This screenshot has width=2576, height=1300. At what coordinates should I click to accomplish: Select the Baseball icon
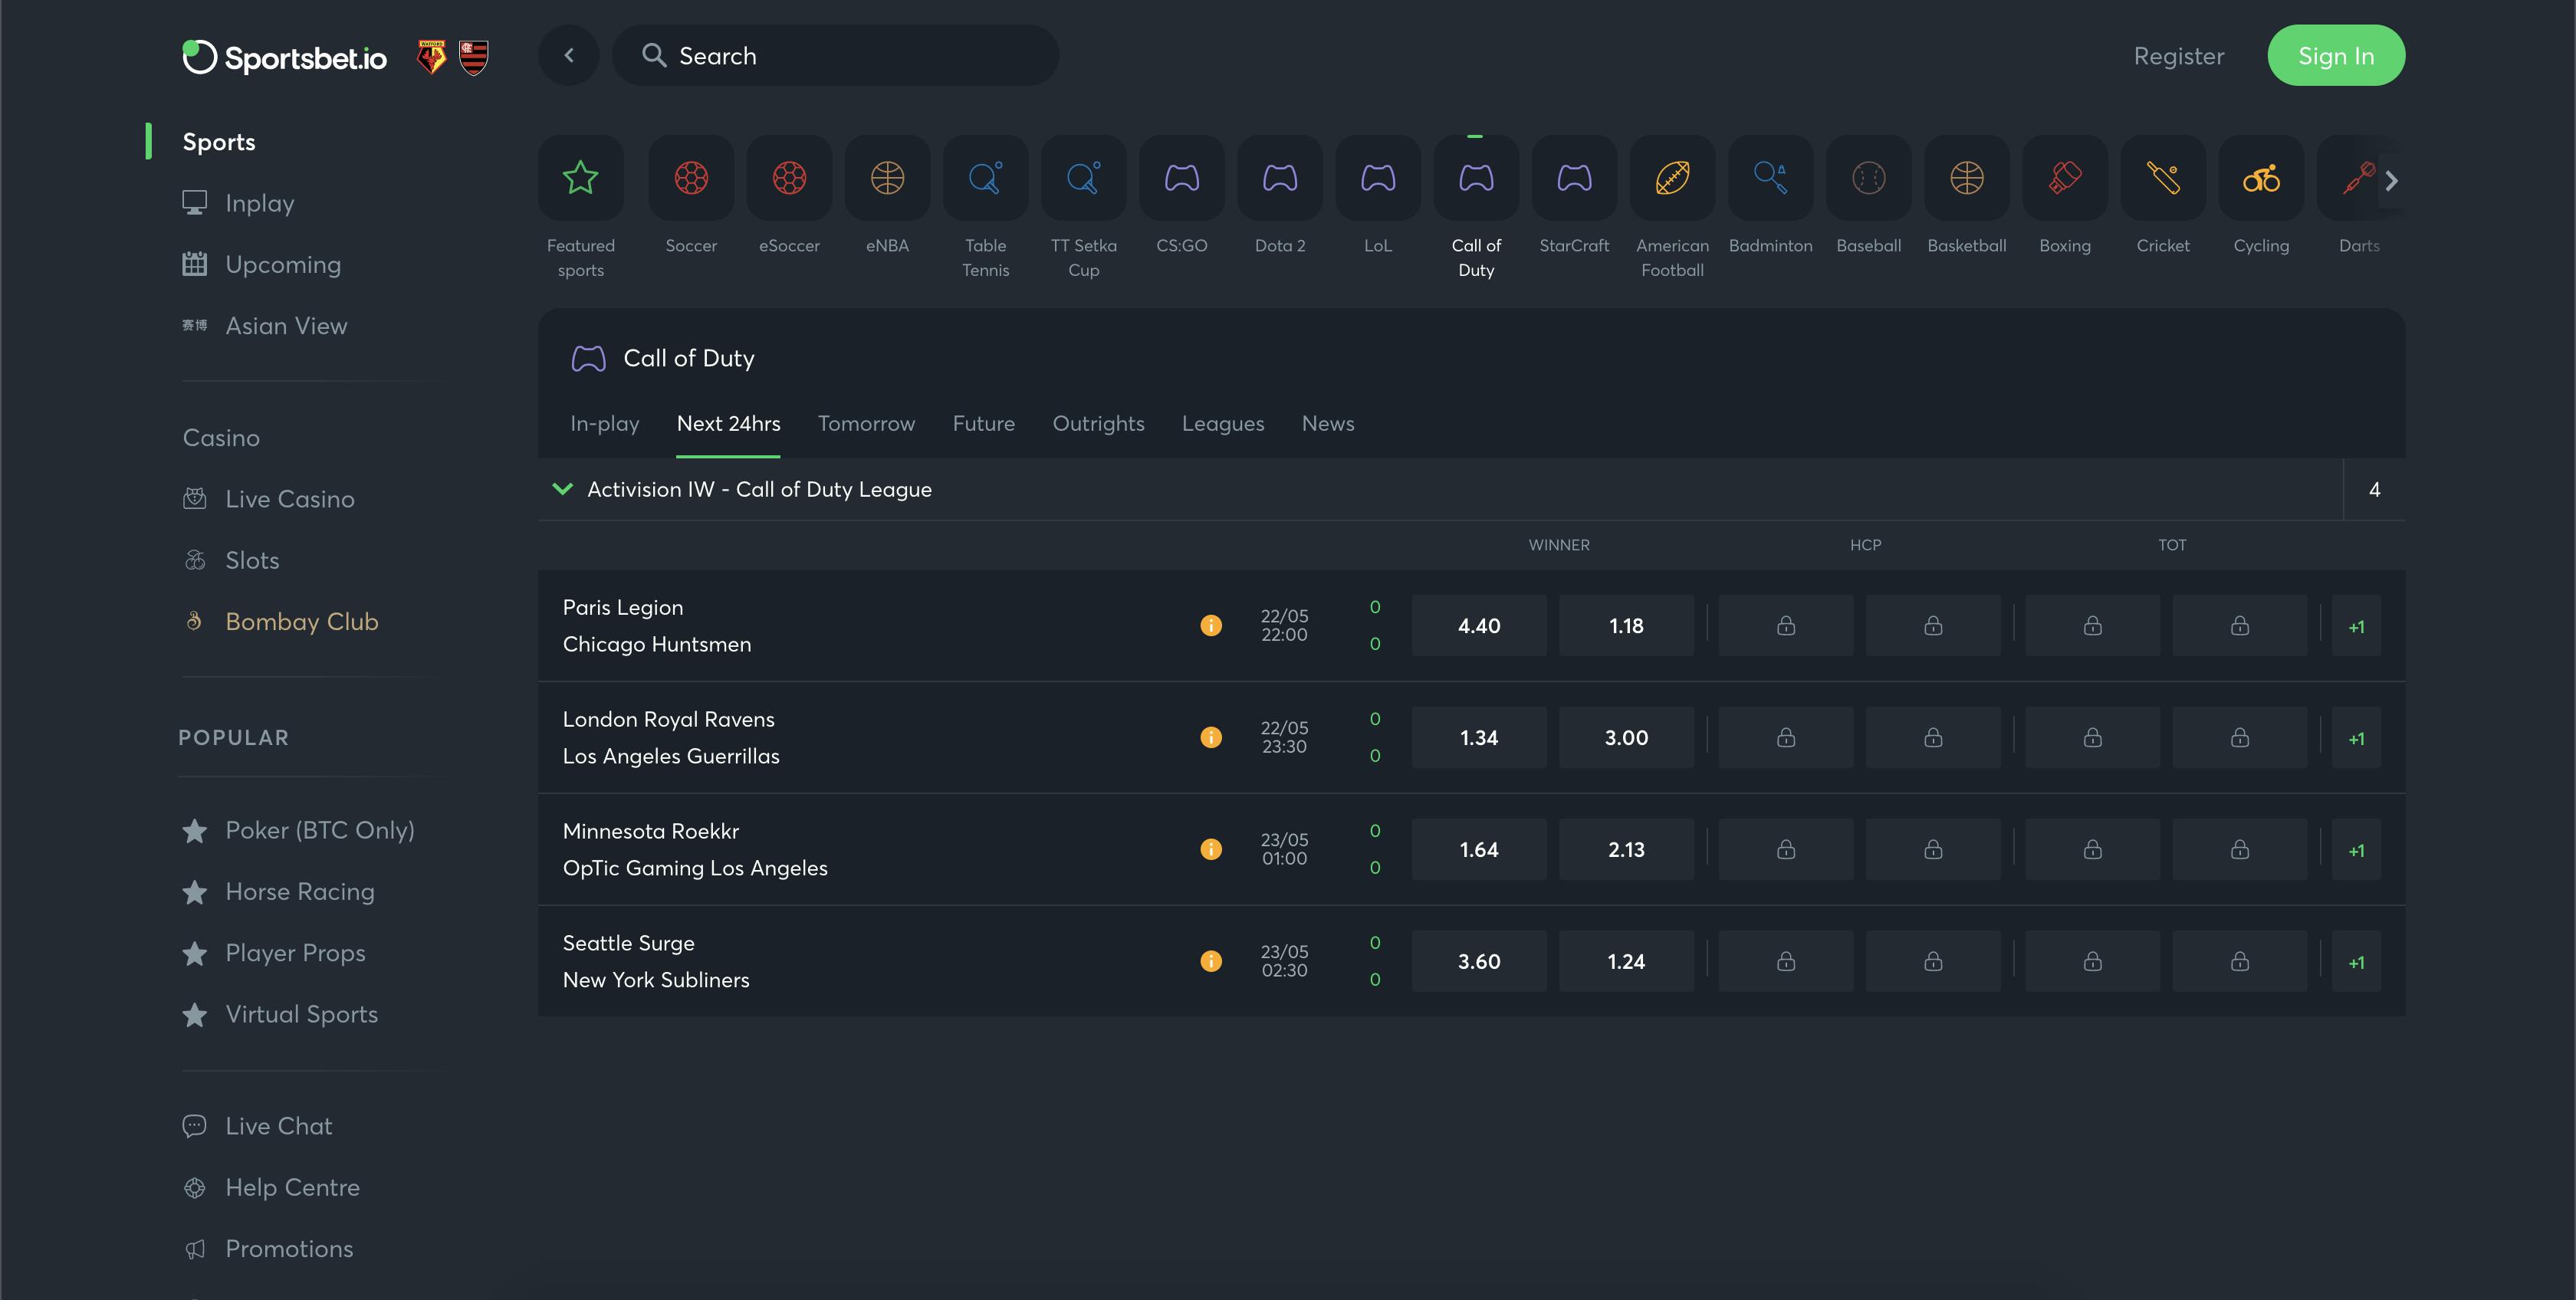[1868, 178]
